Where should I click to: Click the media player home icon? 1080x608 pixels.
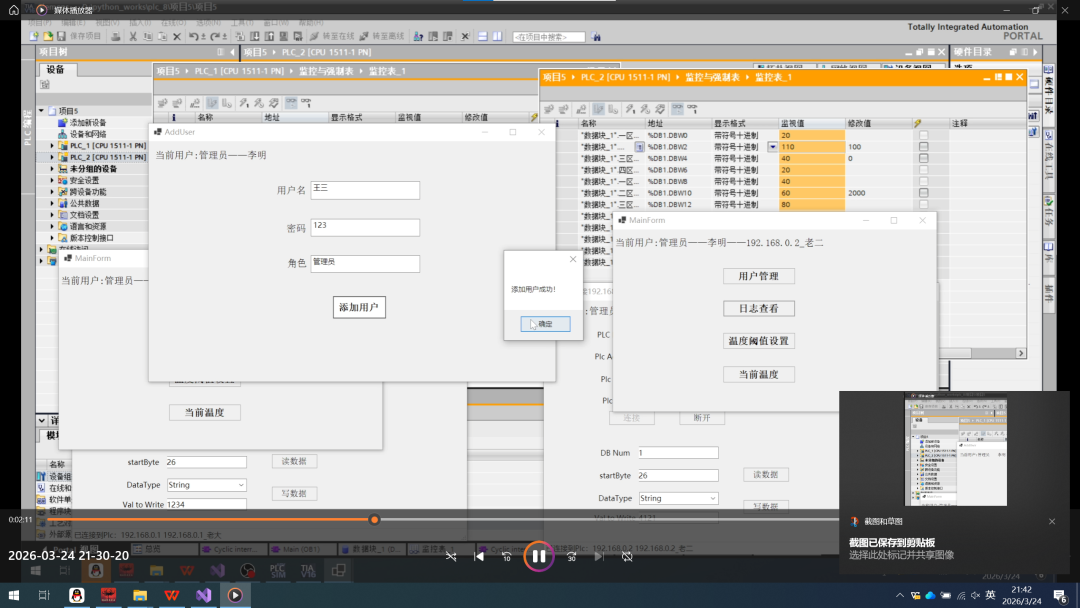14,10
